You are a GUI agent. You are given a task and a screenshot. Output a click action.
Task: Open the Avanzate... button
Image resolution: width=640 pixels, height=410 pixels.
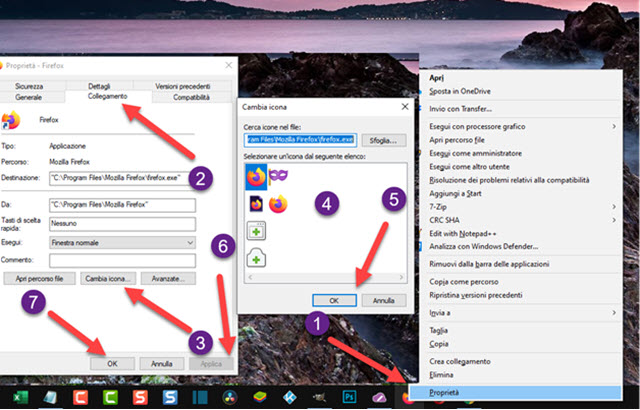coord(168,279)
